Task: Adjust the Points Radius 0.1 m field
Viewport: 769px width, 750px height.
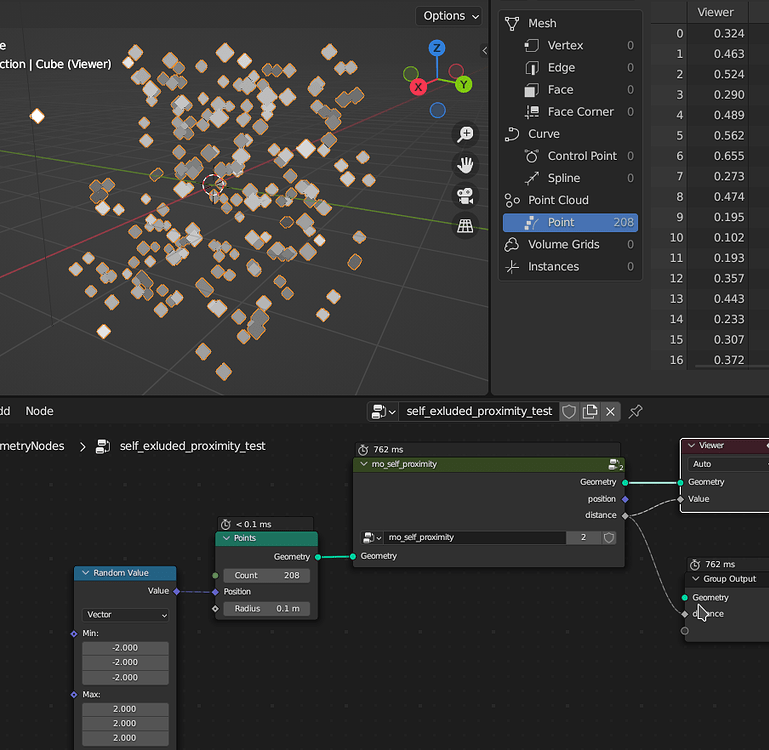Action: click(x=266, y=609)
